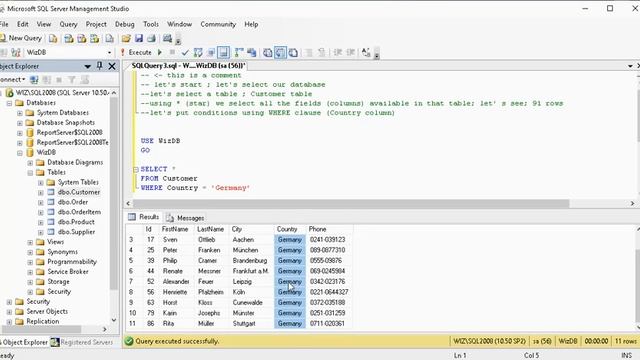The height and width of the screenshot is (360, 640).
Task: Expand the Database Snapshots node
Action: point(20,123)
